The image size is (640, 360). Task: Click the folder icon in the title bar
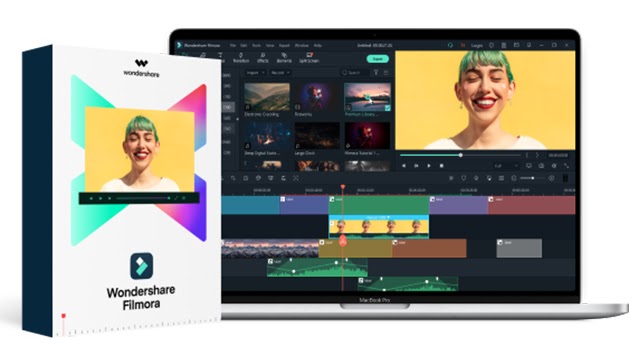point(516,45)
